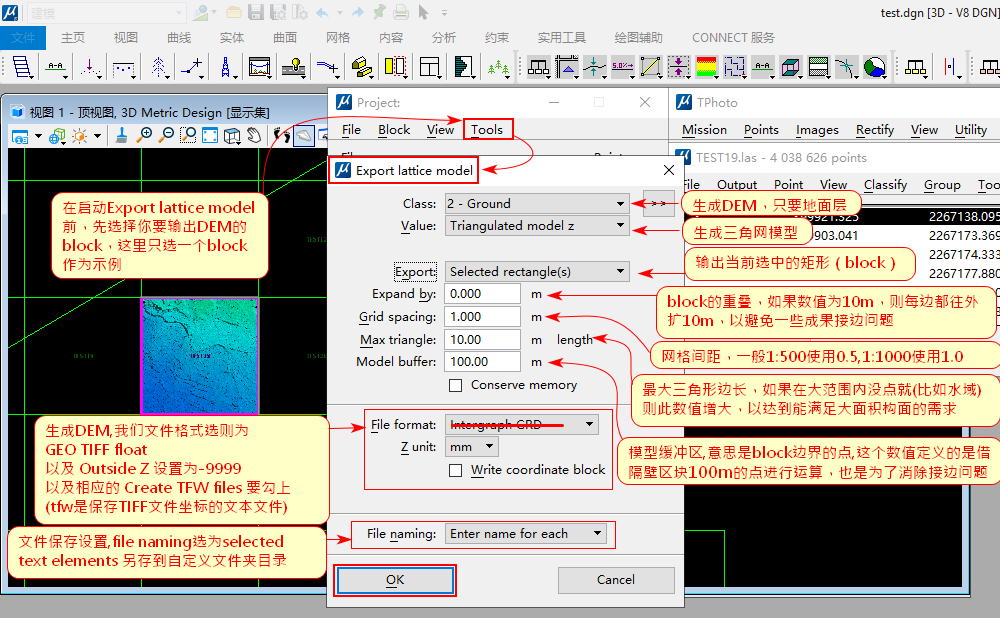Screen dimensions: 1000x618
Task: Open the Z unit dropdown
Action: click(471, 447)
